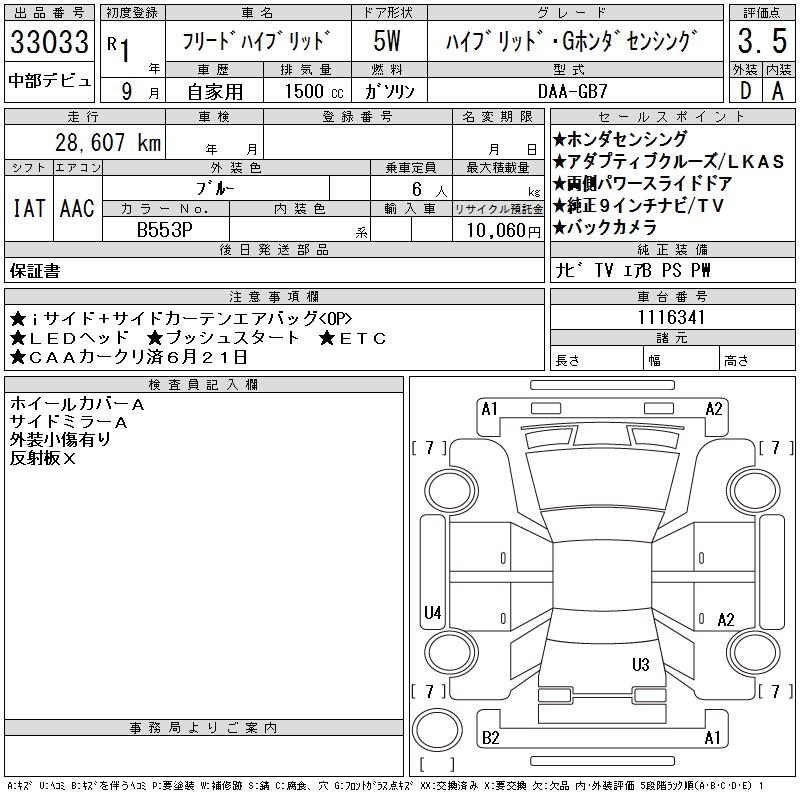Click the 注意事項欄 section header
Screen dimensions: 800x800
tap(274, 296)
